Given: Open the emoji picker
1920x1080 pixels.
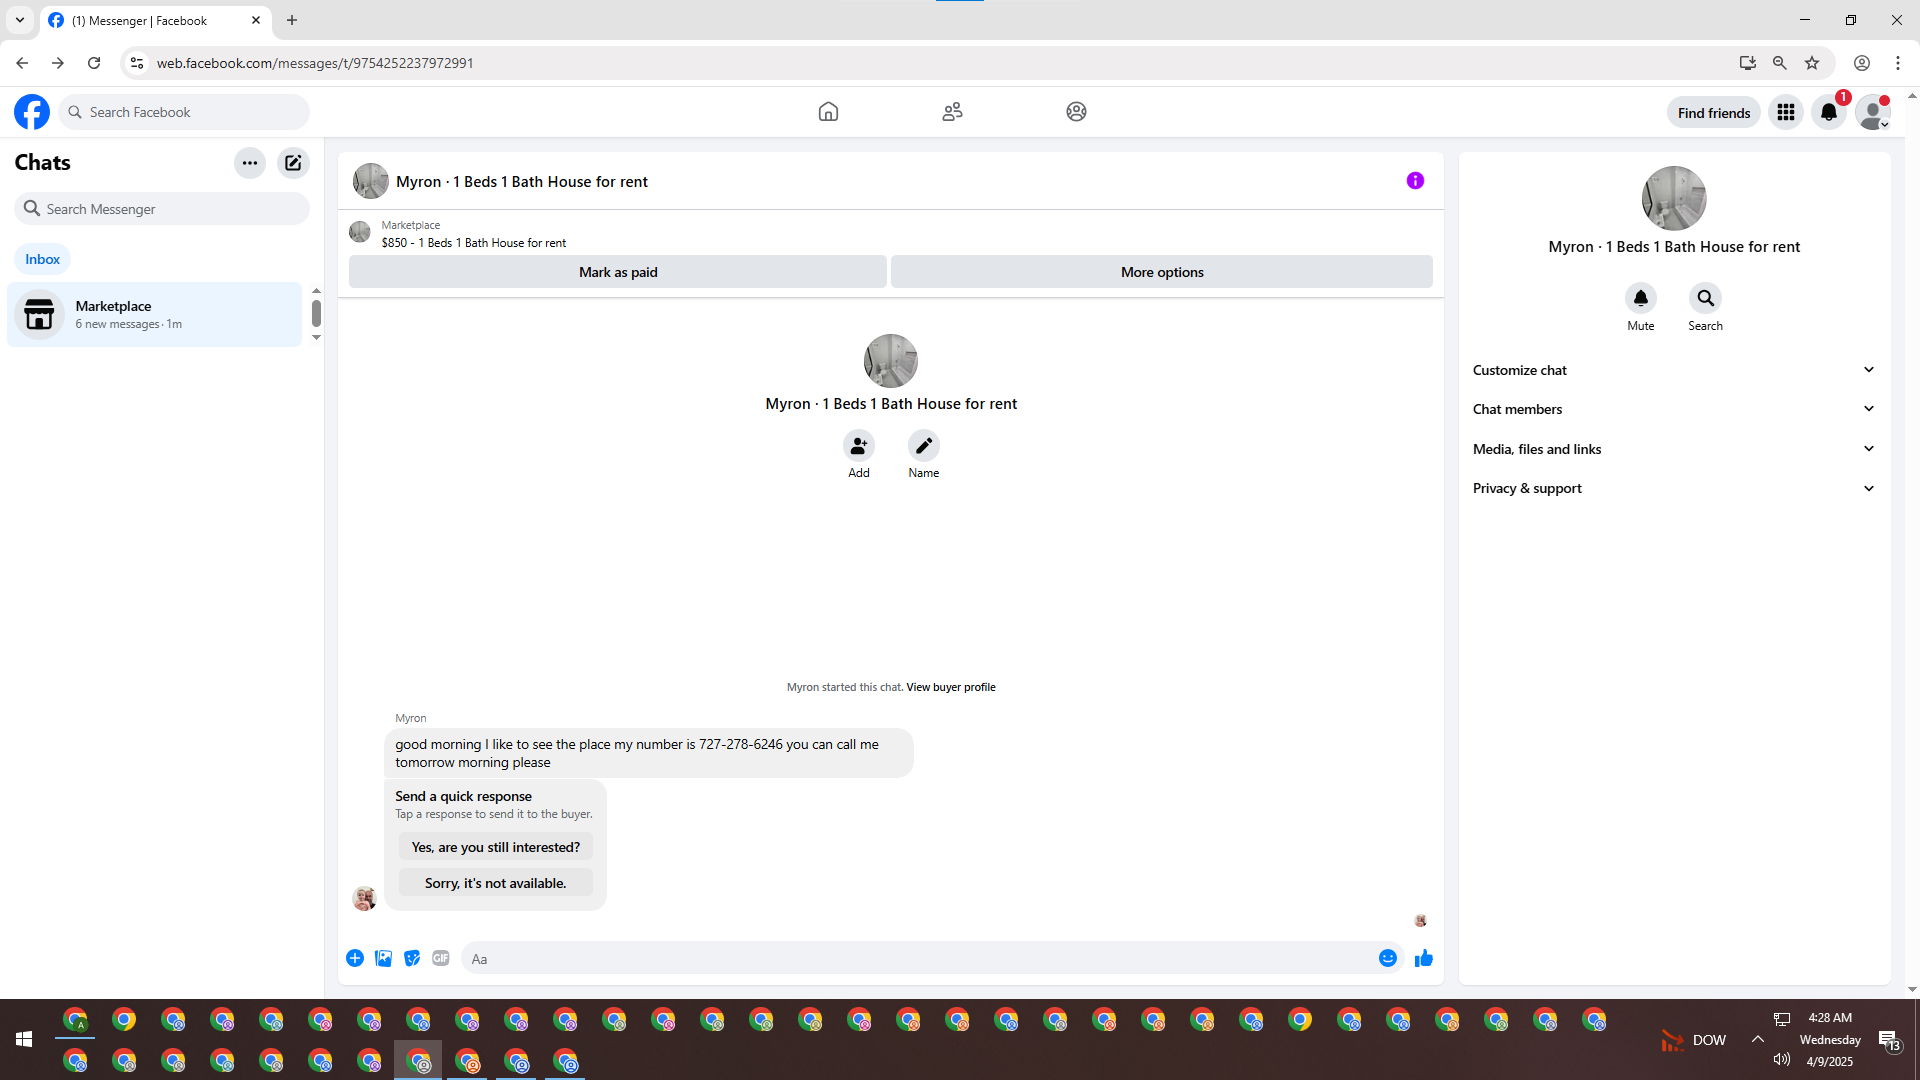Looking at the screenshot, I should (x=1388, y=959).
